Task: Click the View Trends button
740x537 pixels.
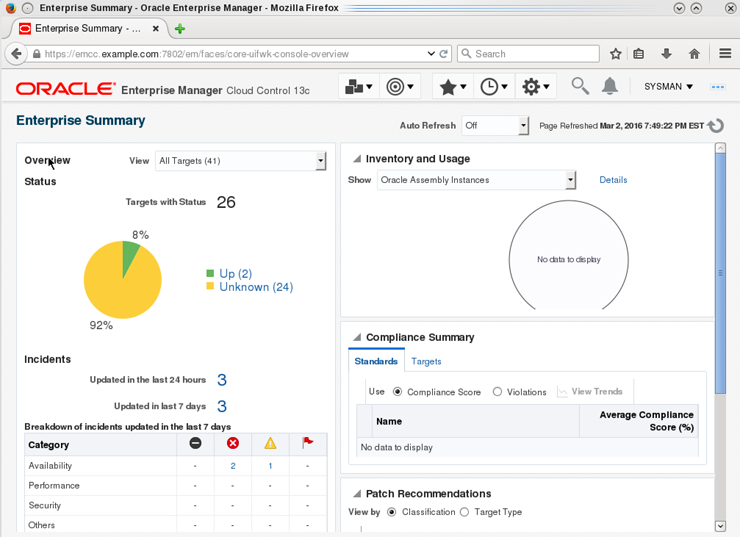Action: (x=590, y=392)
